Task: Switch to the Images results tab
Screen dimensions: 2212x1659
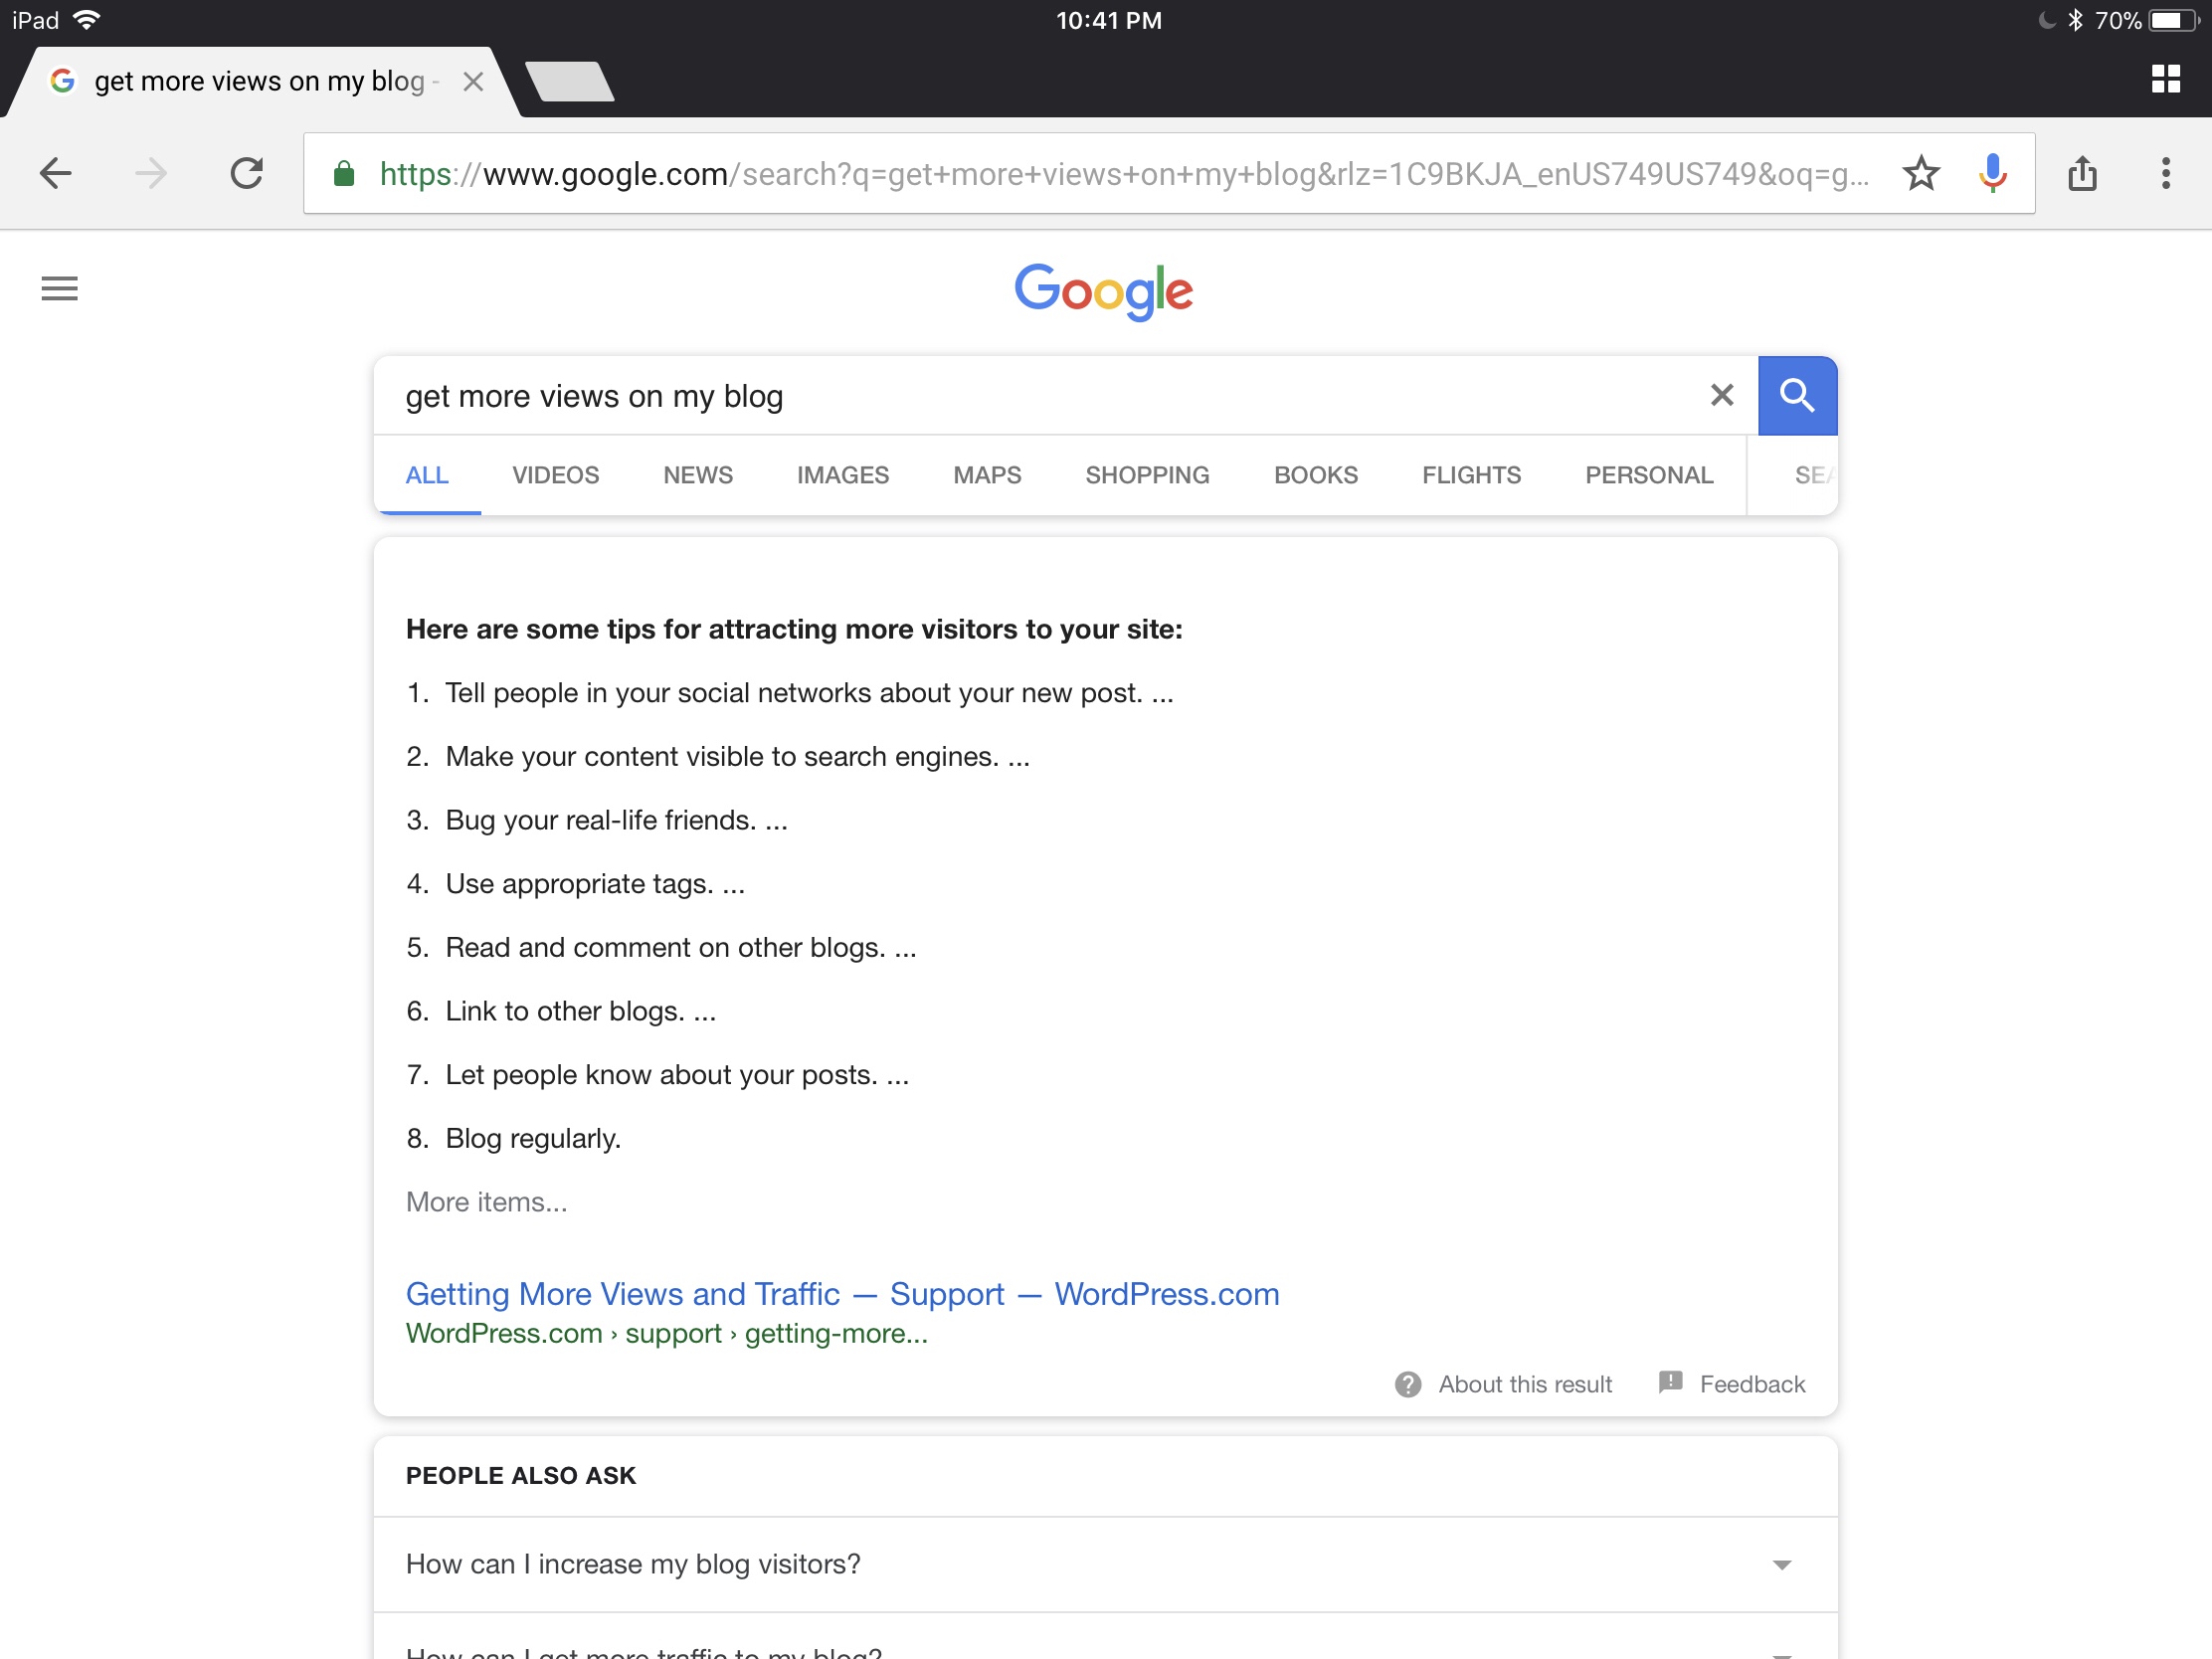Action: [x=842, y=476]
